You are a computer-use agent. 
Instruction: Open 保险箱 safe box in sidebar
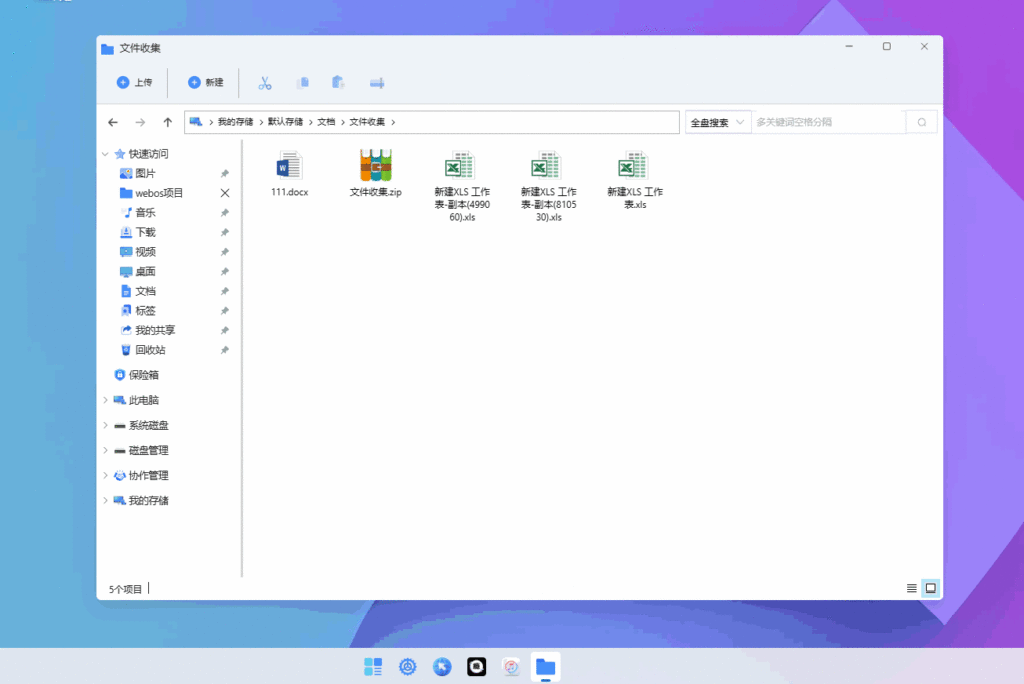(x=144, y=375)
